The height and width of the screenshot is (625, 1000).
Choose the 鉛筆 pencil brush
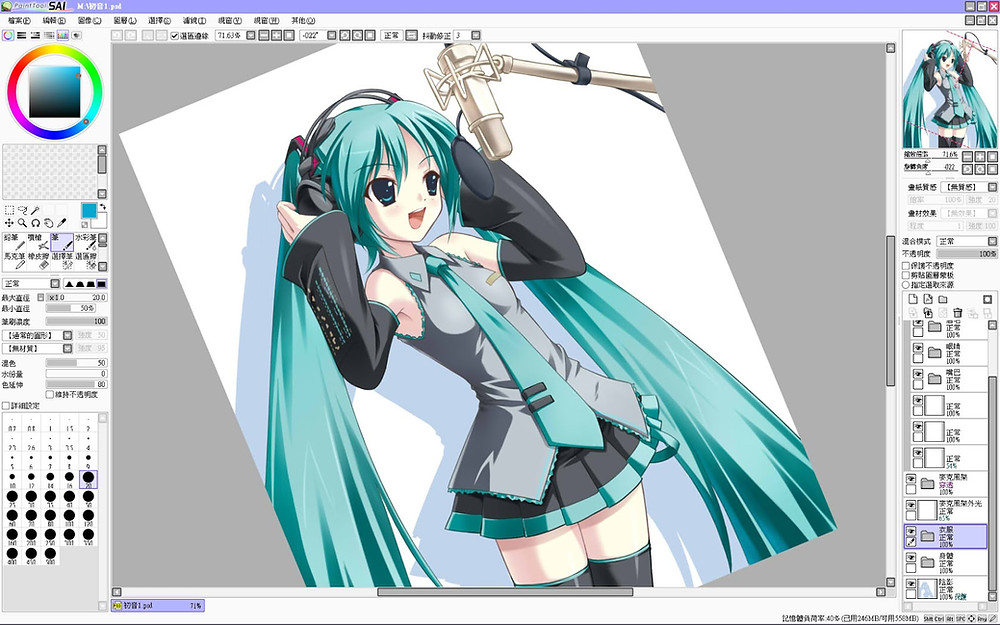14,242
